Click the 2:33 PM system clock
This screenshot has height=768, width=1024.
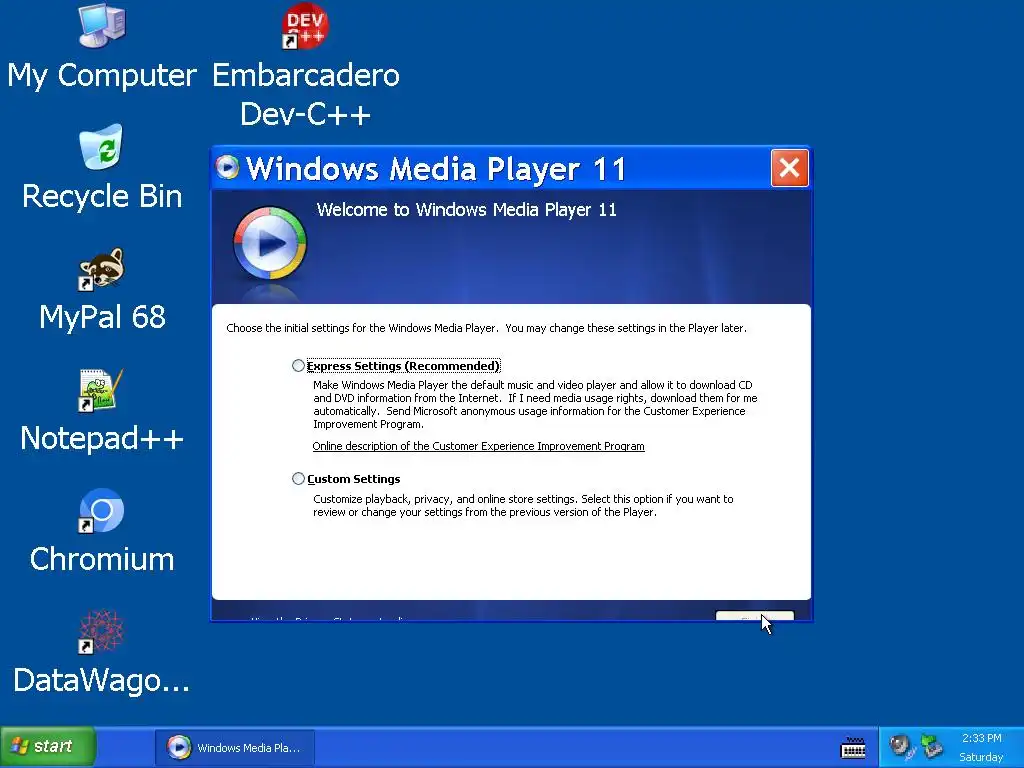pos(981,738)
